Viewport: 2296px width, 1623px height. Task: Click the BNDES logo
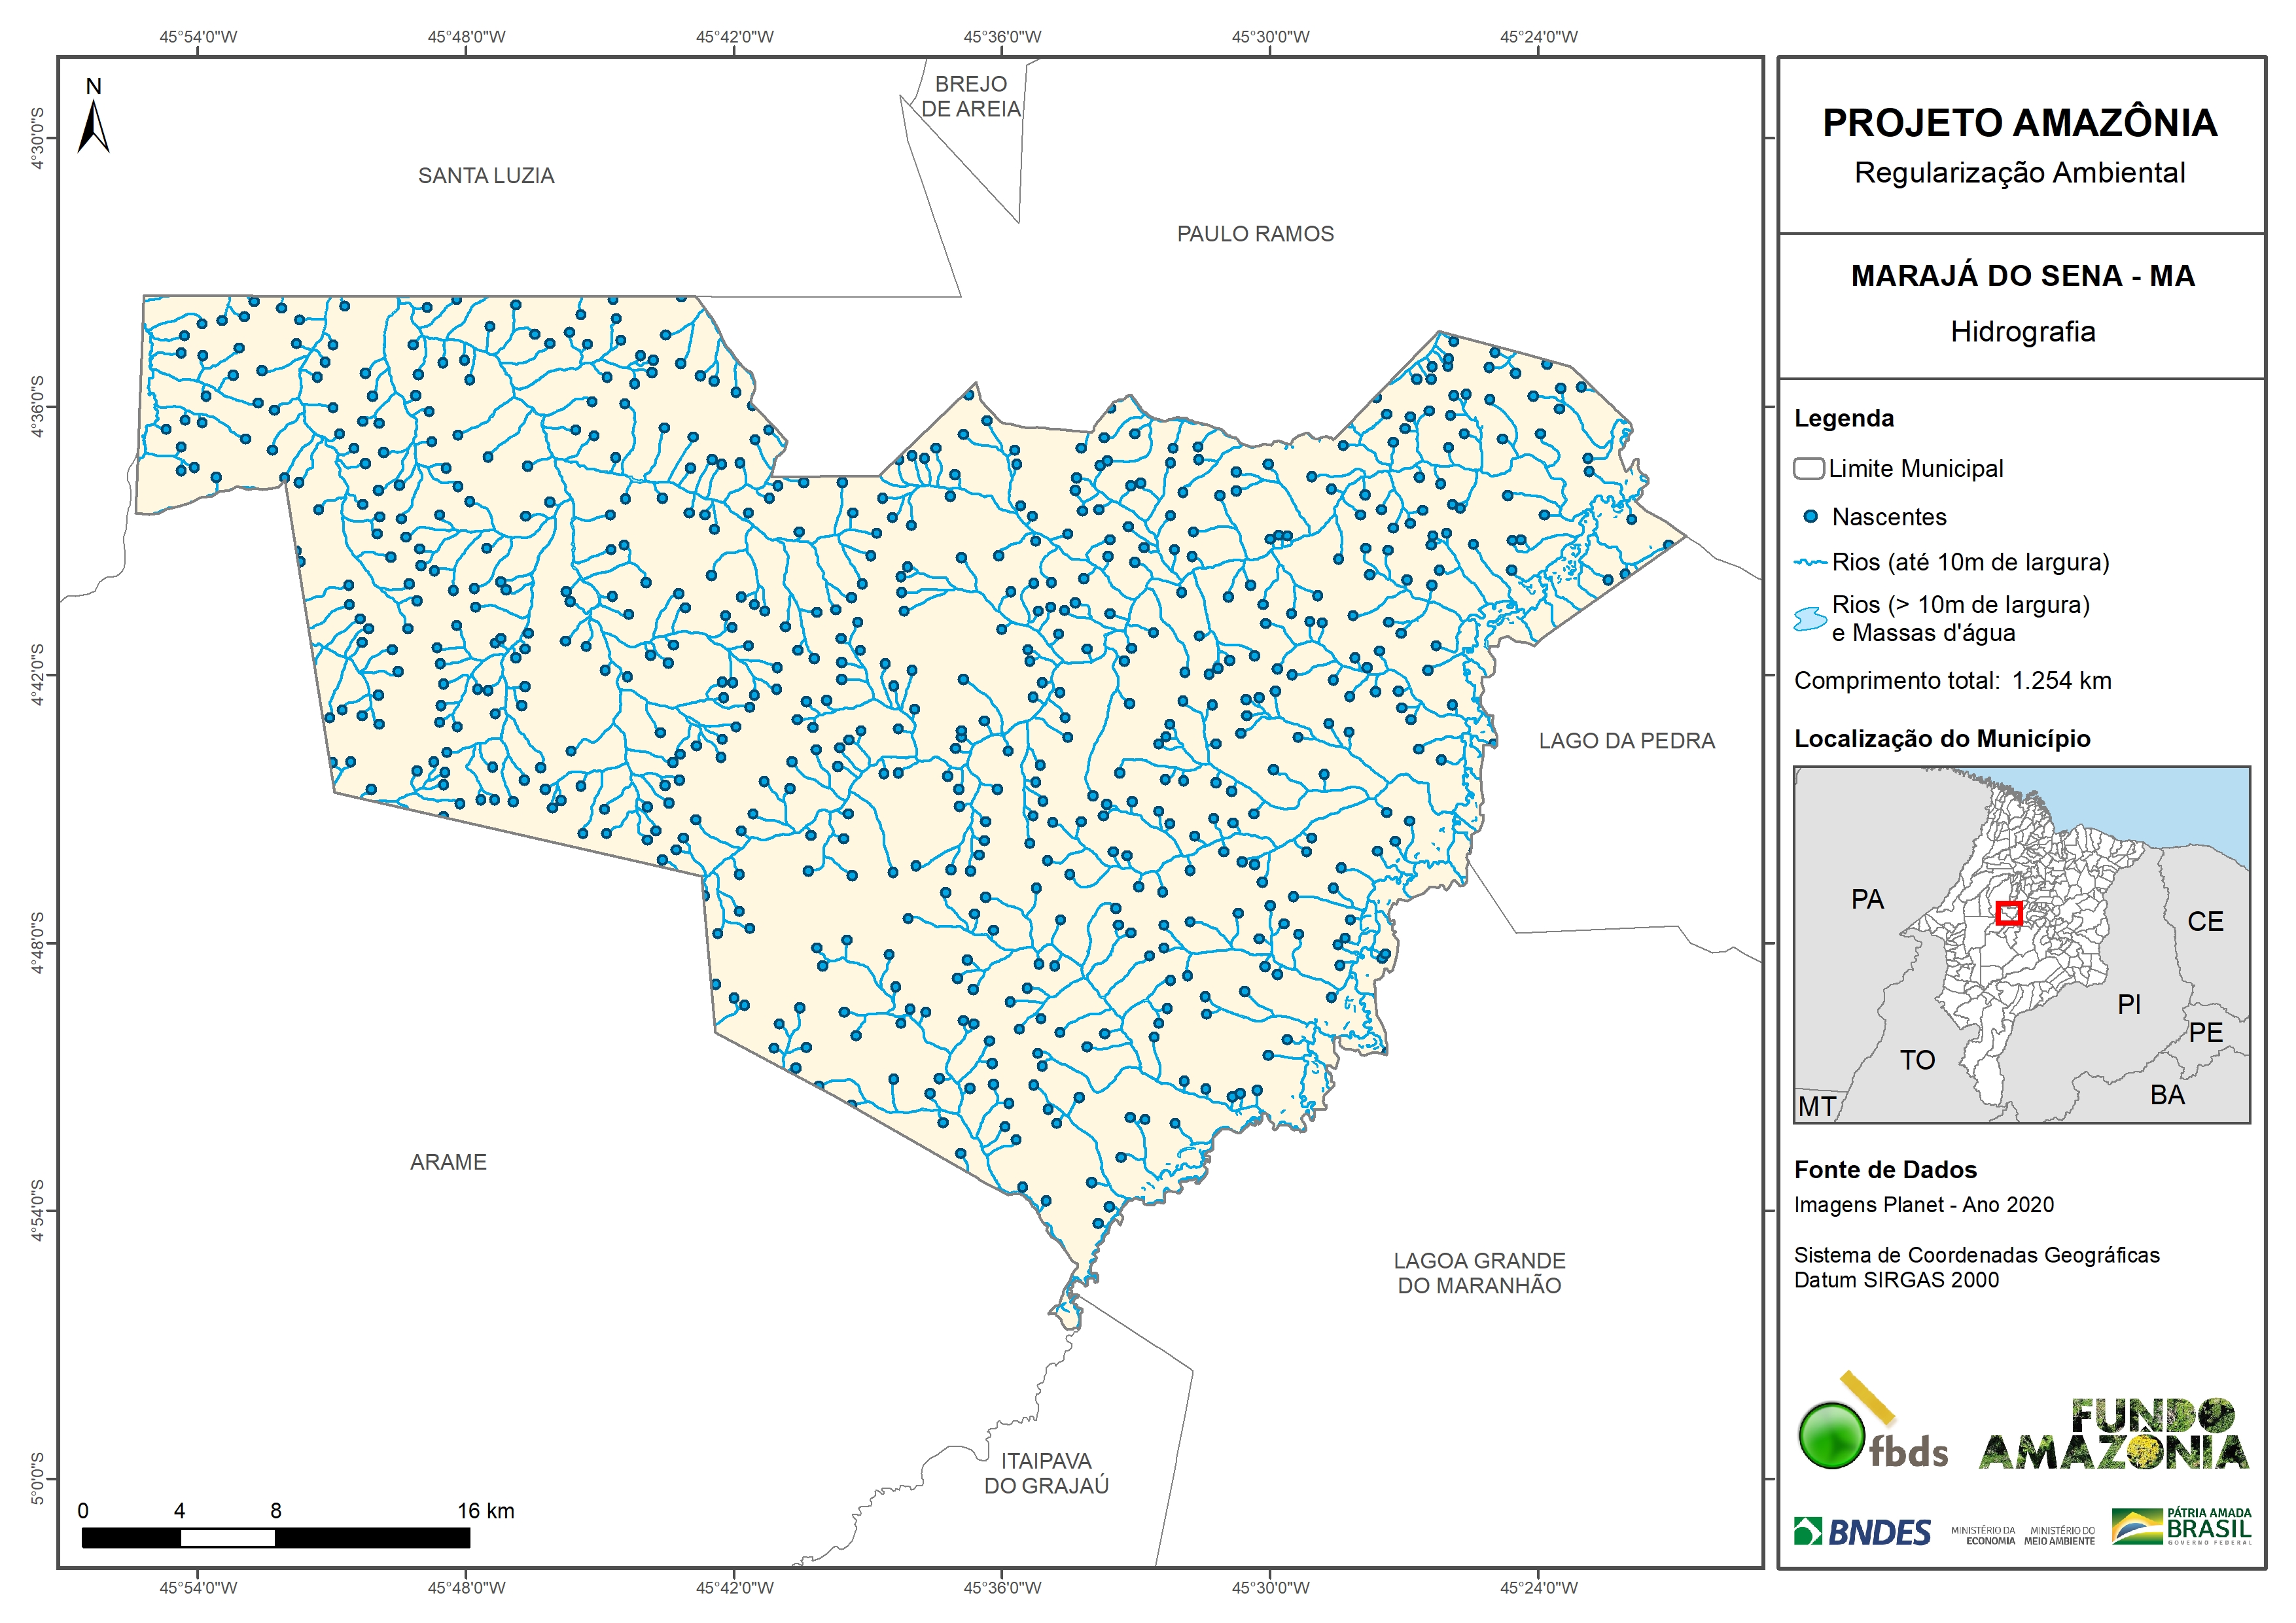[x=1862, y=1532]
